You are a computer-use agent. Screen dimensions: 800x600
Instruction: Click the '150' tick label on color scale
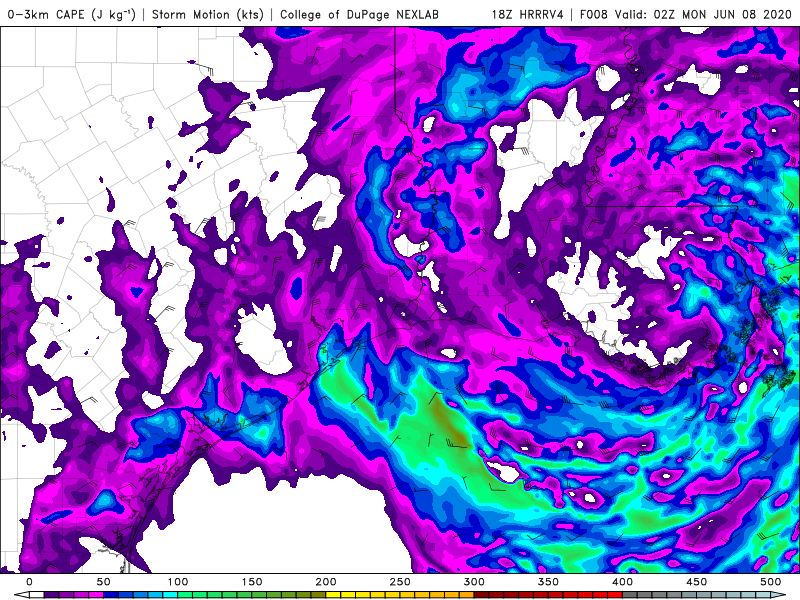point(252,582)
